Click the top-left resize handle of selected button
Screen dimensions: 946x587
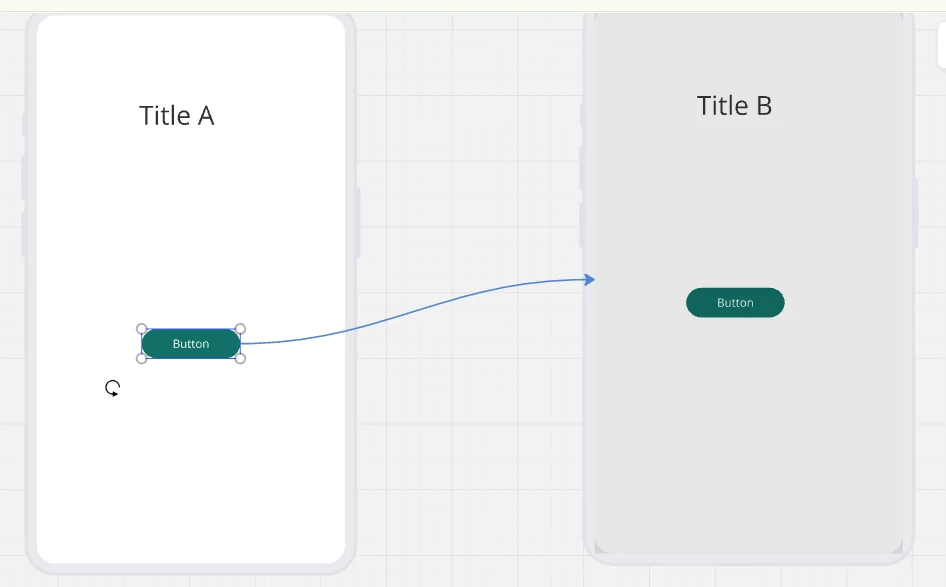click(142, 329)
